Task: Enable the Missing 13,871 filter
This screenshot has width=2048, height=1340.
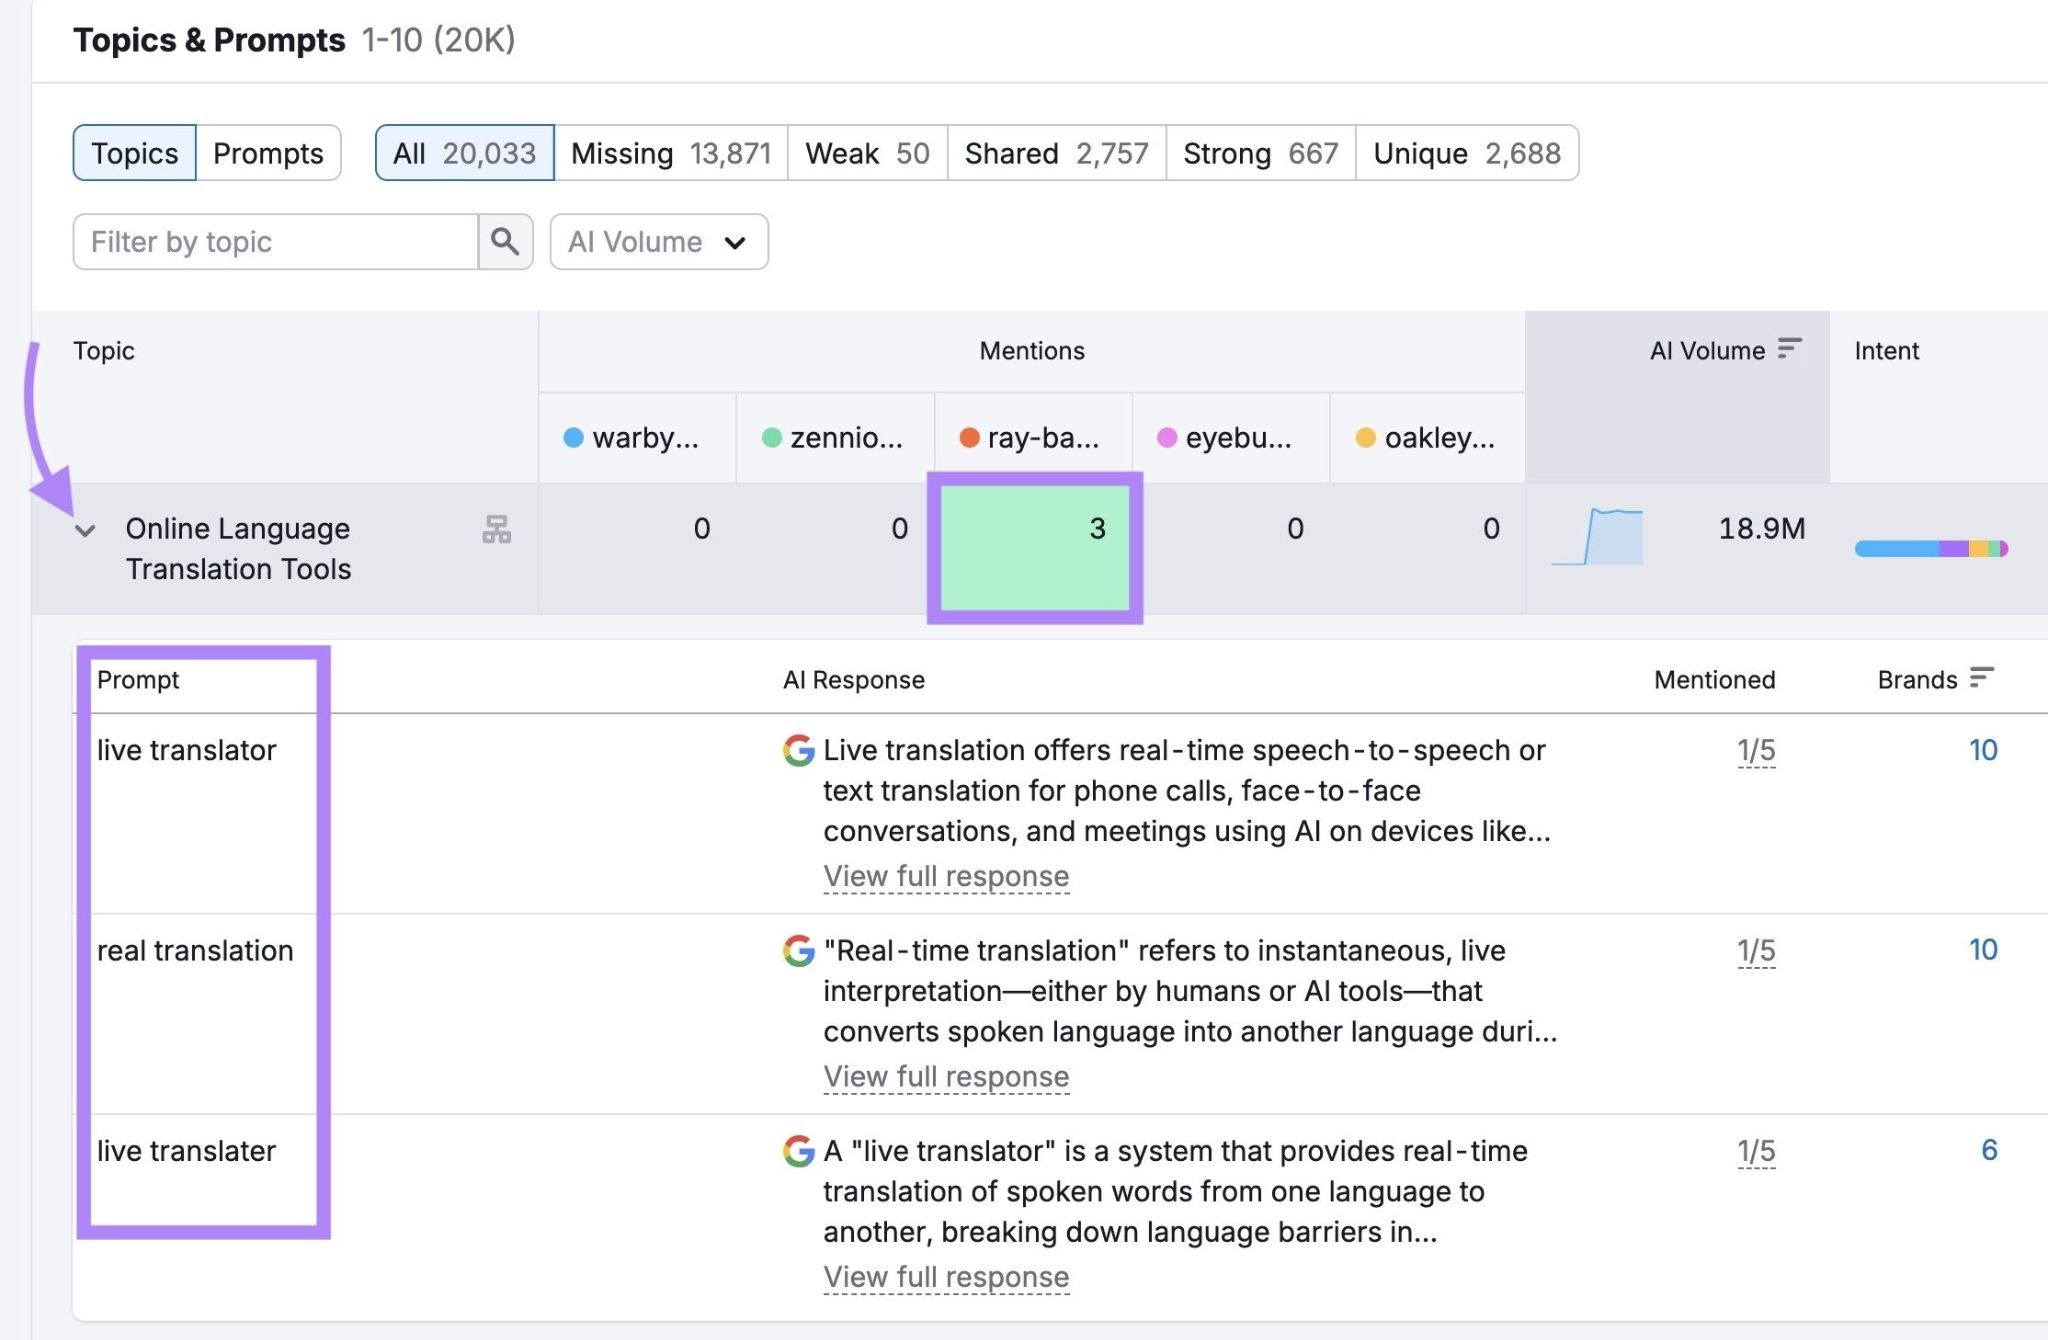Action: click(670, 152)
